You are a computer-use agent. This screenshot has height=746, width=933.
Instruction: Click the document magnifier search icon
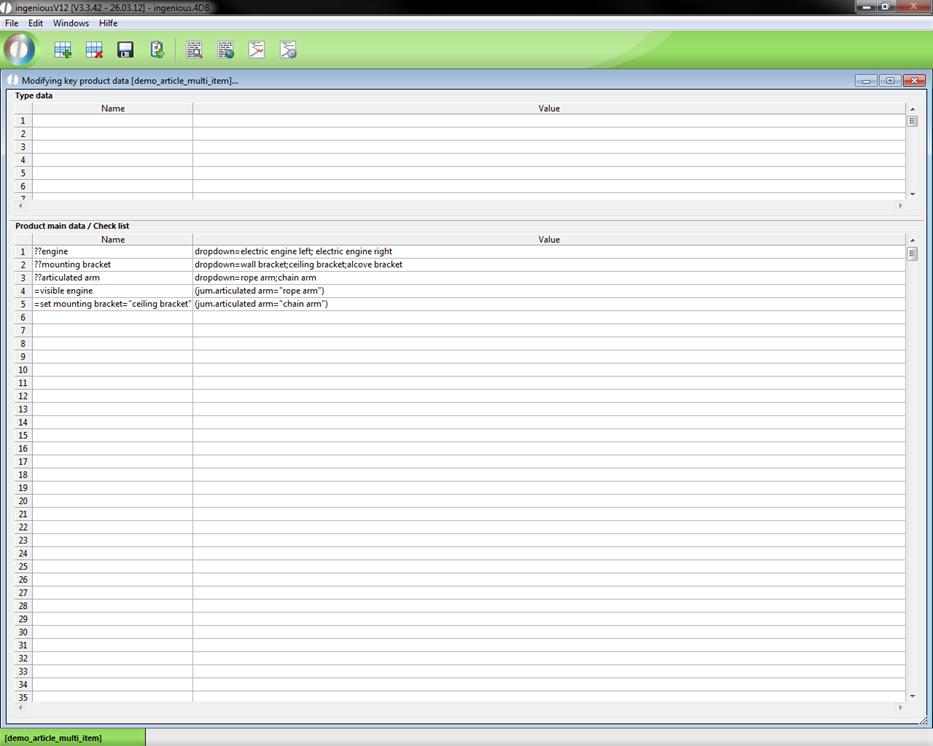[x=194, y=50]
